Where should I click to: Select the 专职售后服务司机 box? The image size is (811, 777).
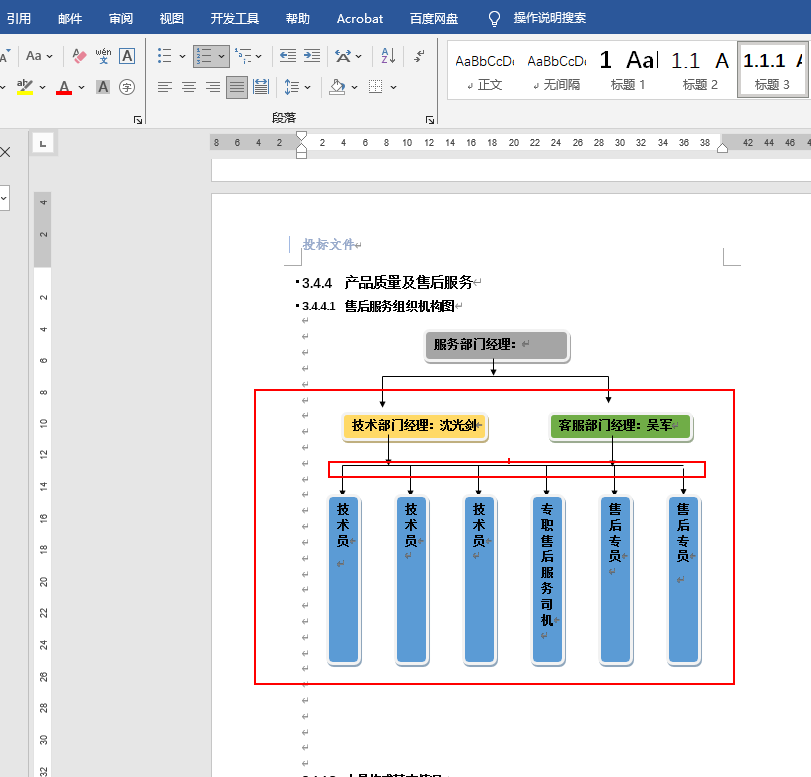click(547, 579)
